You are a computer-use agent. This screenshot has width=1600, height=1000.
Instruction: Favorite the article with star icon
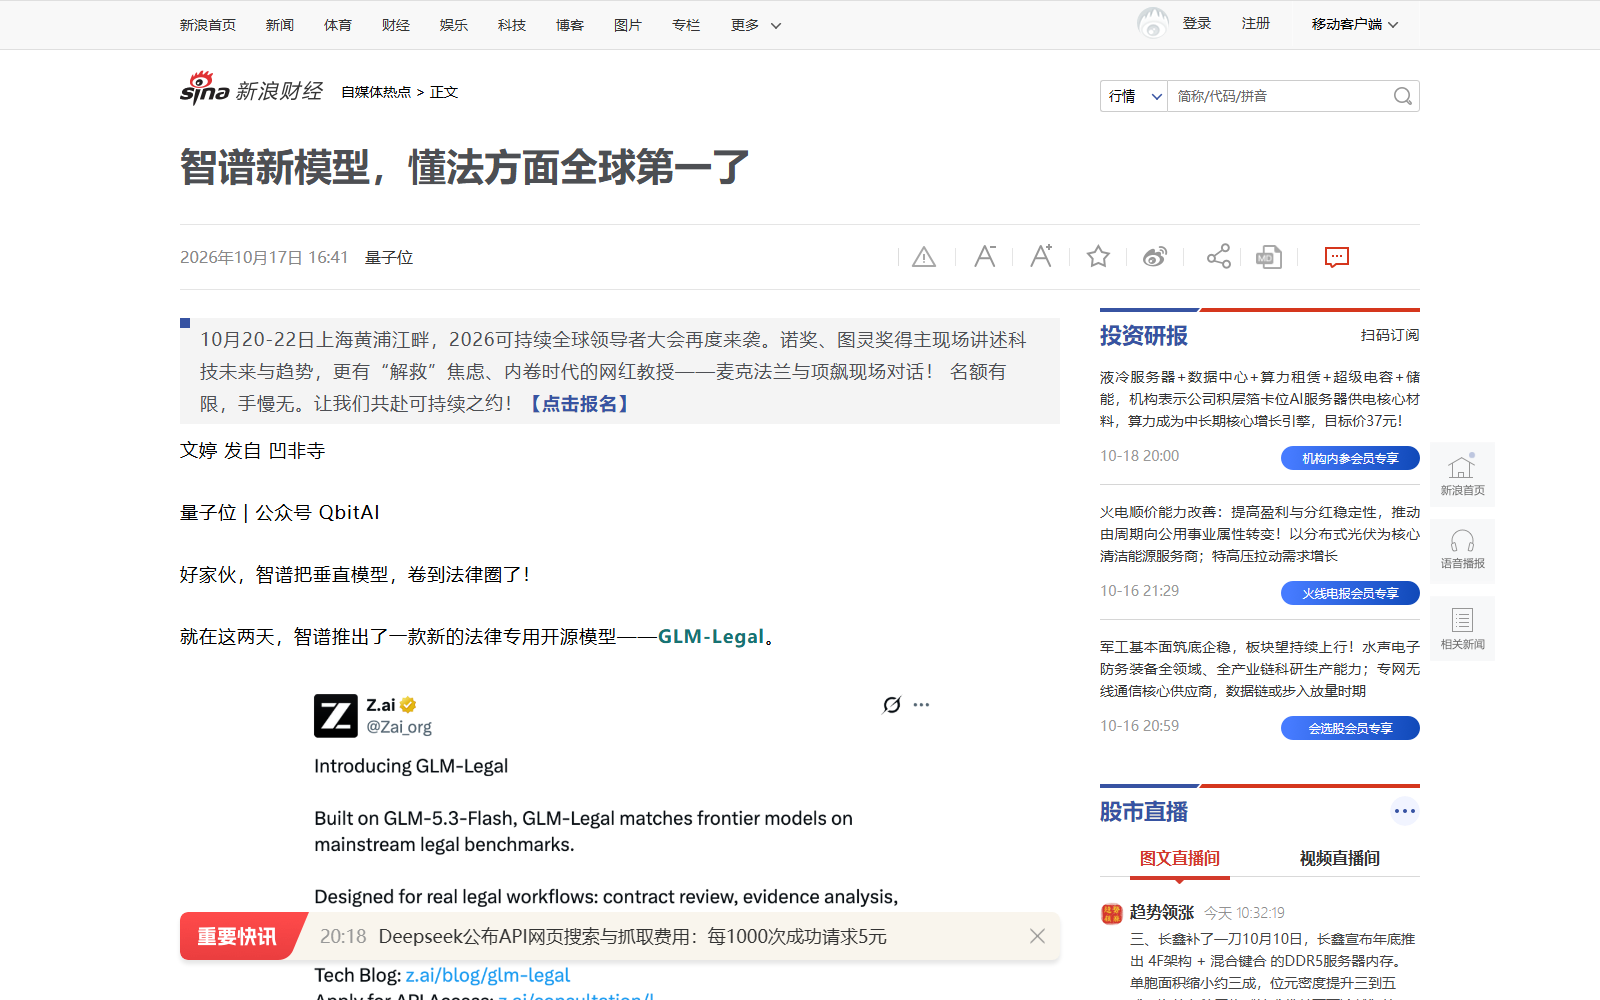[1098, 257]
